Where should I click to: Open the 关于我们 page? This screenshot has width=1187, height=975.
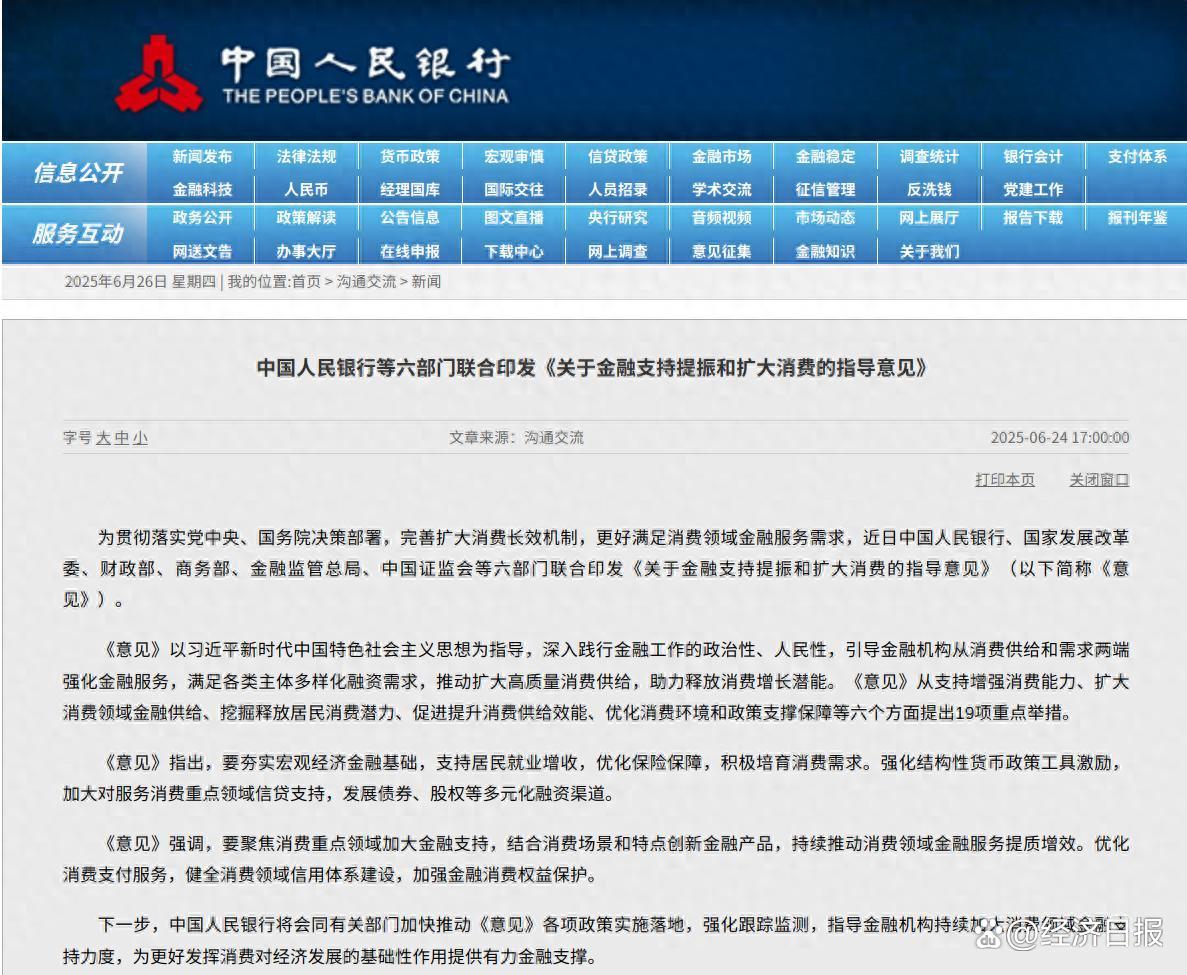pyautogui.click(x=929, y=251)
